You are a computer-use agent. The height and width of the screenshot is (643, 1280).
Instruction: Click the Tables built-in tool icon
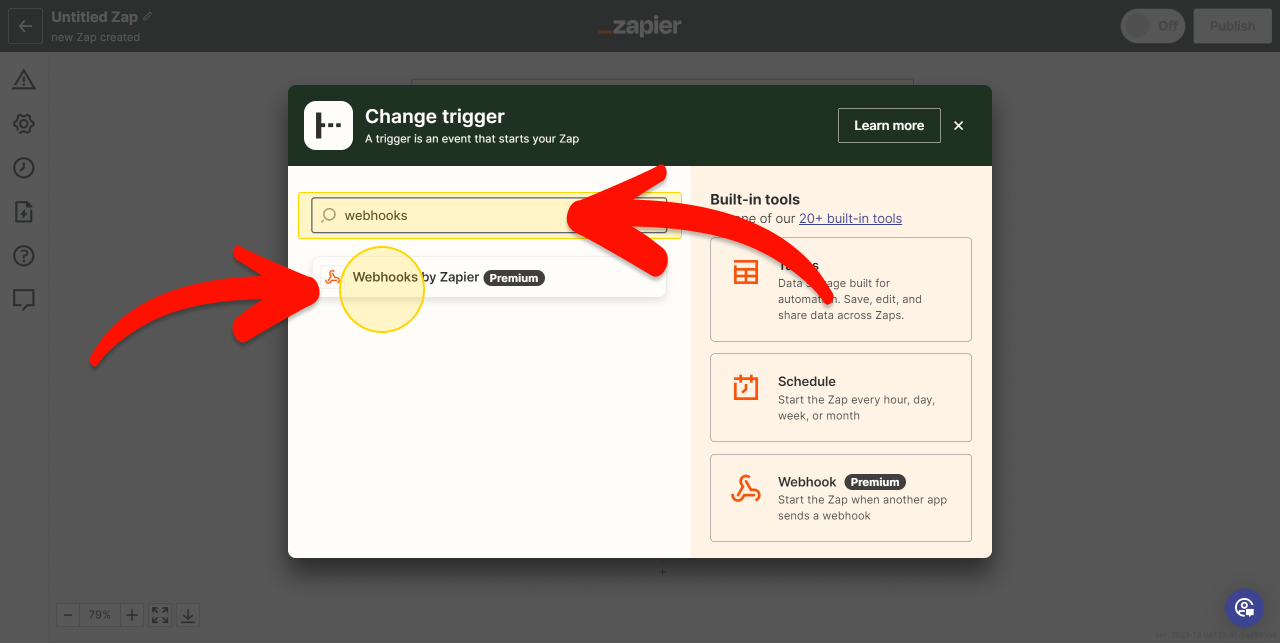click(x=746, y=272)
